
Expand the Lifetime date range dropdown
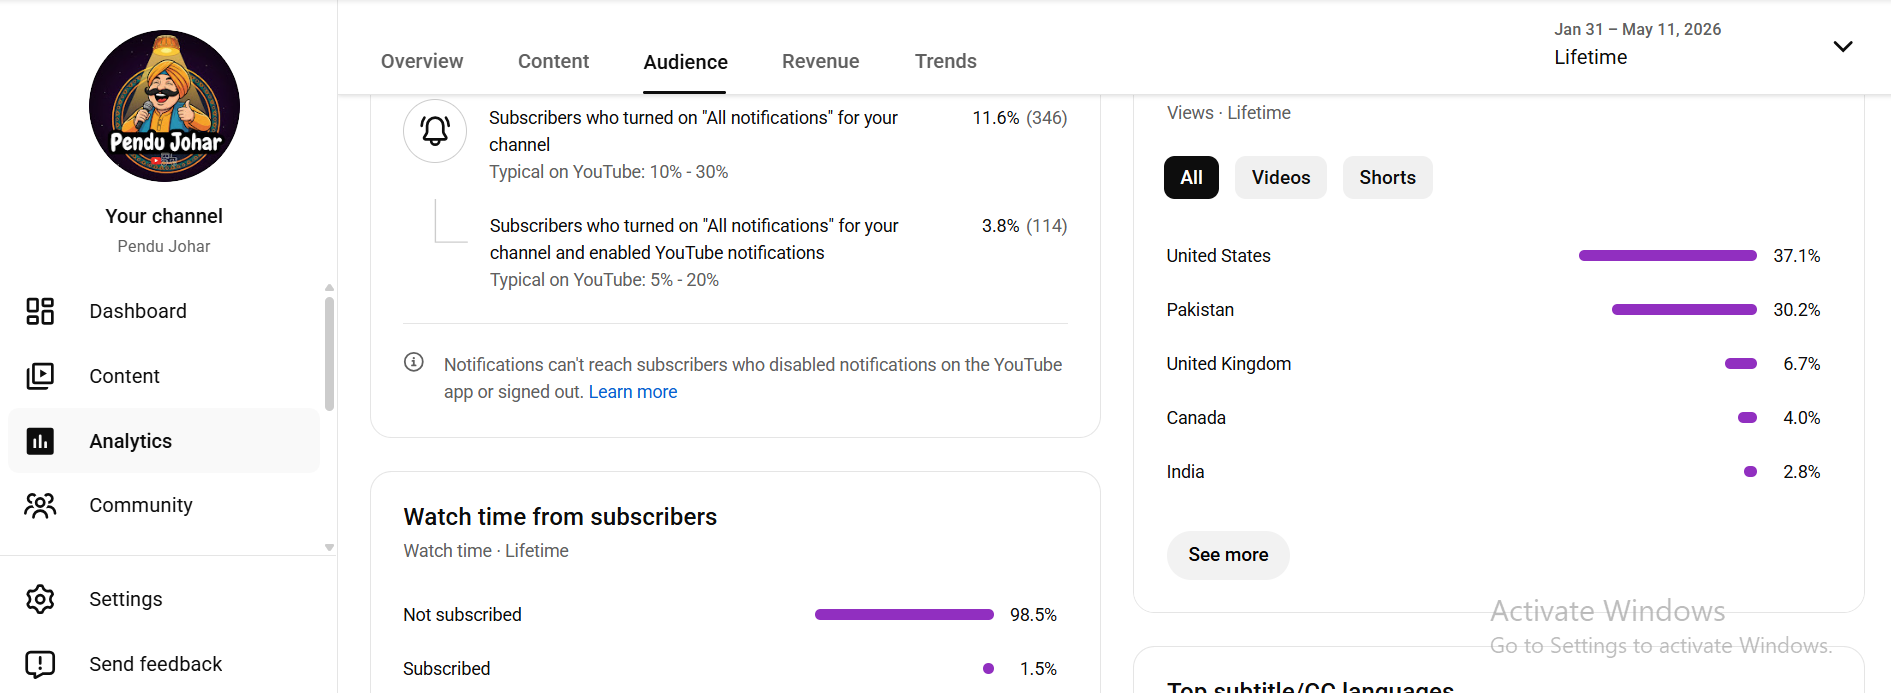(x=1843, y=46)
